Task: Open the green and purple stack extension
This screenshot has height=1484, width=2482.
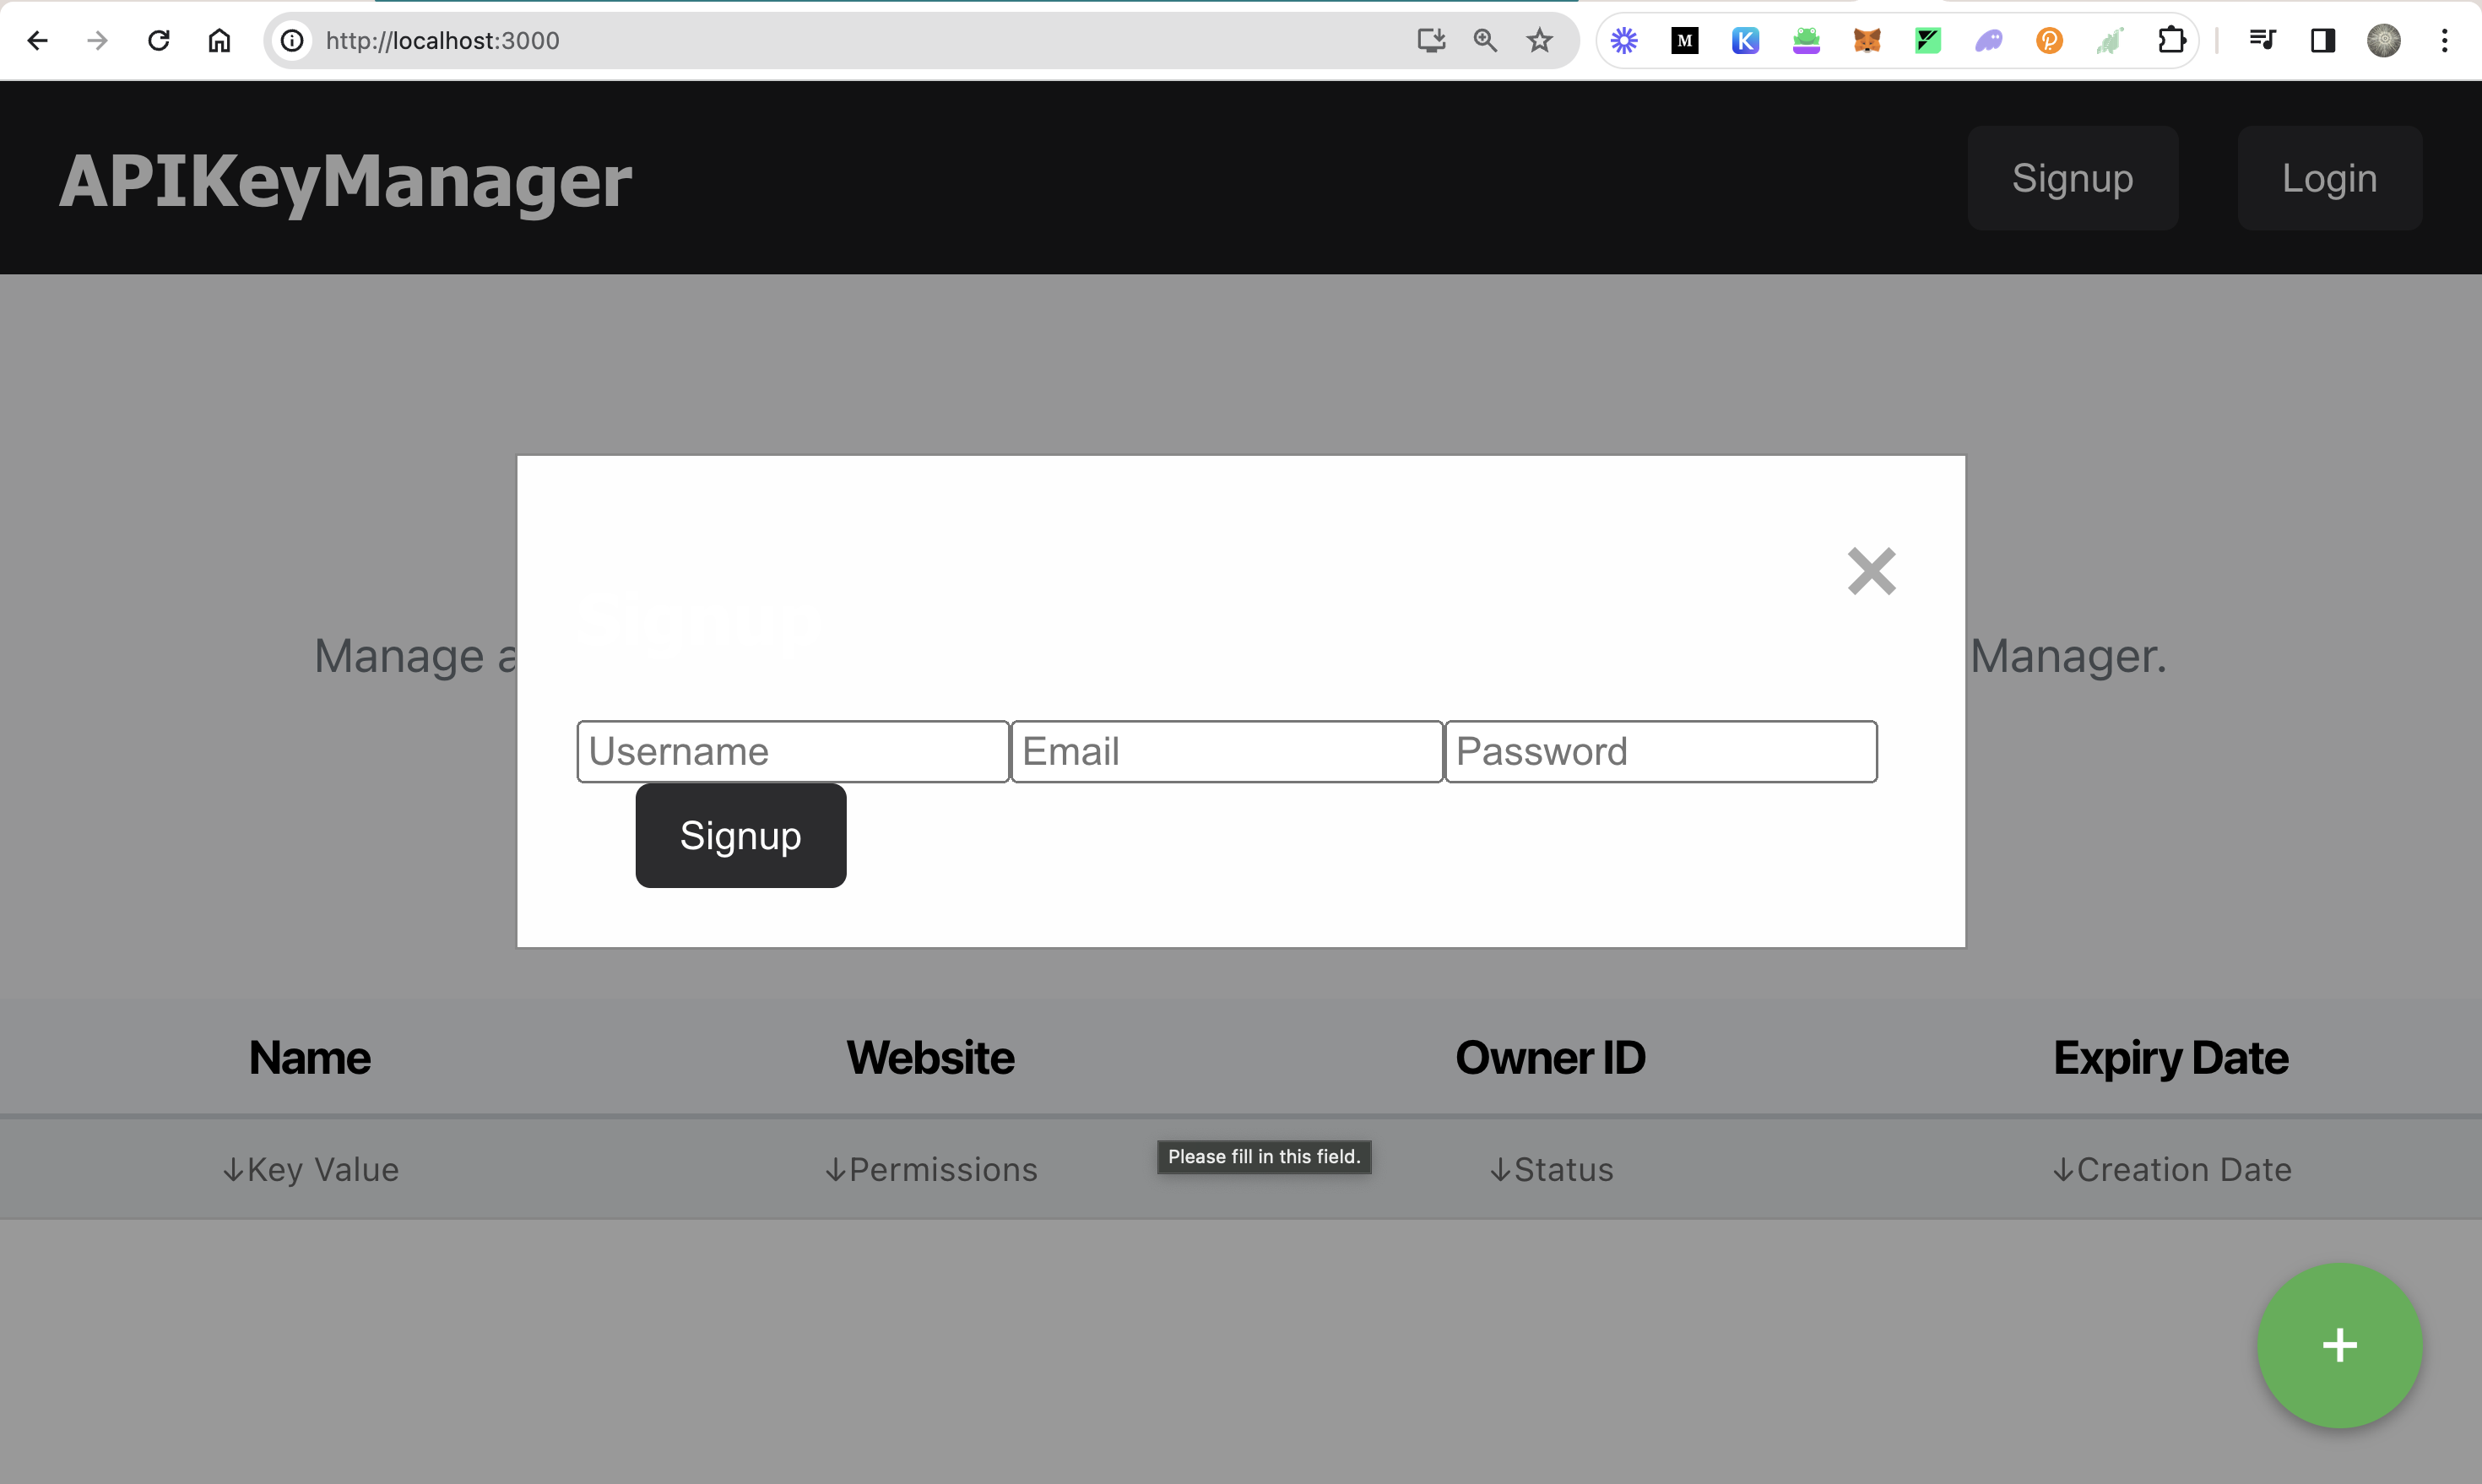Action: pos(1806,41)
